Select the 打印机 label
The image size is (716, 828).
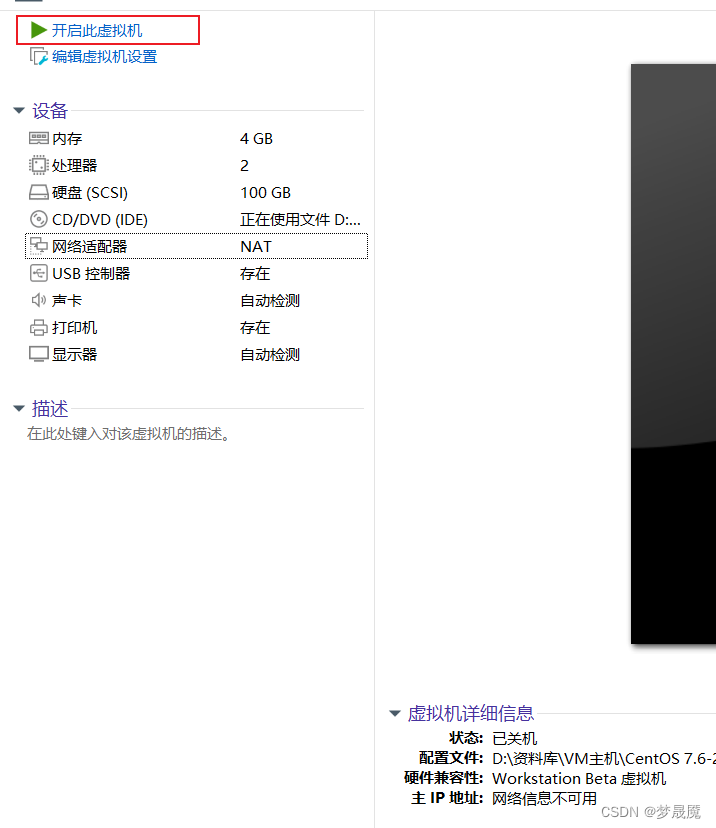click(74, 327)
